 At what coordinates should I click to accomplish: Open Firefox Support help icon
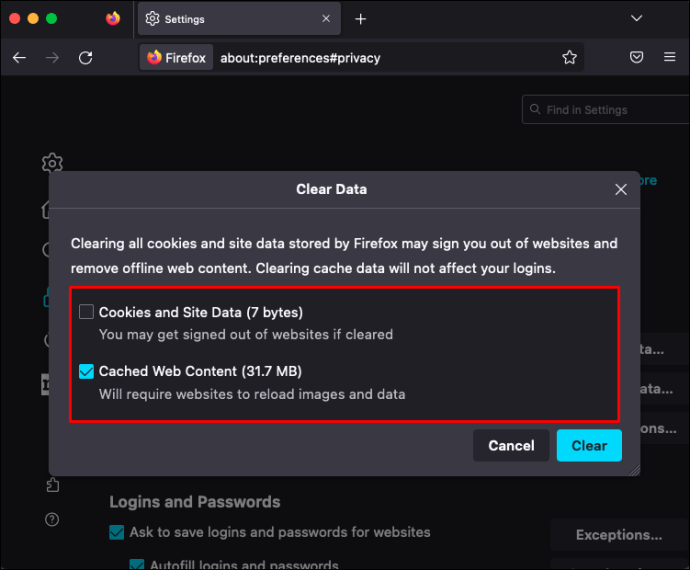pos(52,519)
